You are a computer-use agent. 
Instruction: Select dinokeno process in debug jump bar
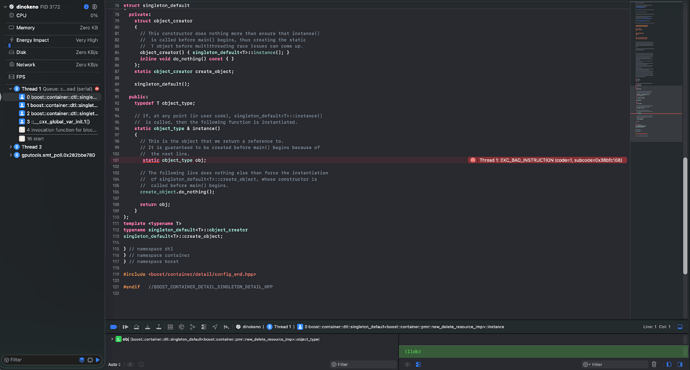click(x=249, y=327)
